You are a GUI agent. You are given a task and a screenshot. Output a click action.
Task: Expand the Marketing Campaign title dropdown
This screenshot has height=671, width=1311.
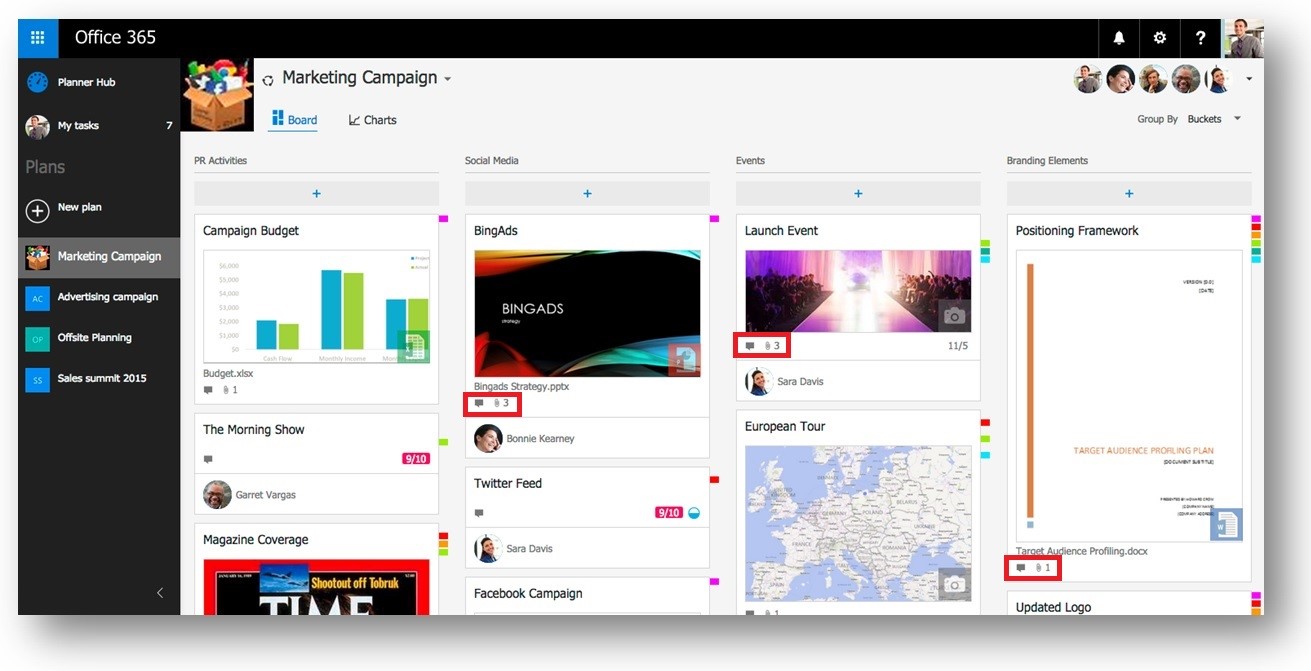click(x=448, y=79)
